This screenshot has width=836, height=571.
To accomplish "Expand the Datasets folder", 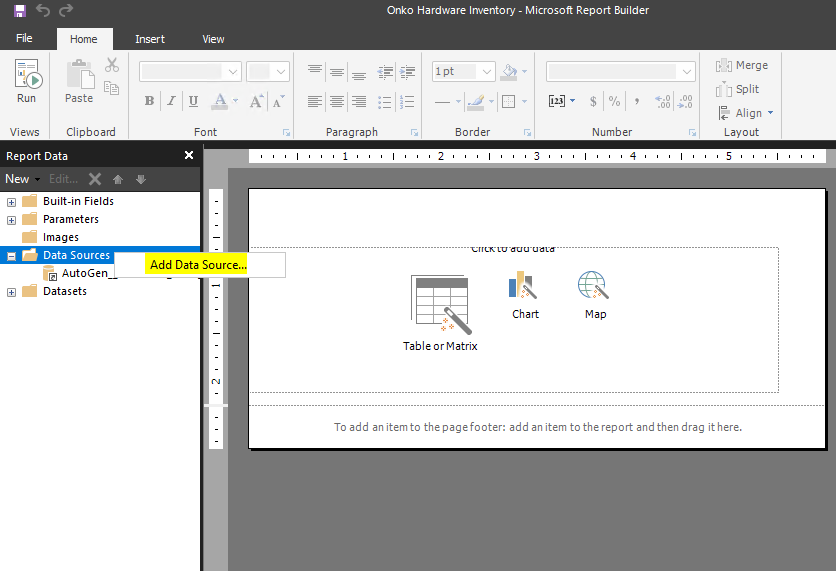I will click(x=11, y=293).
